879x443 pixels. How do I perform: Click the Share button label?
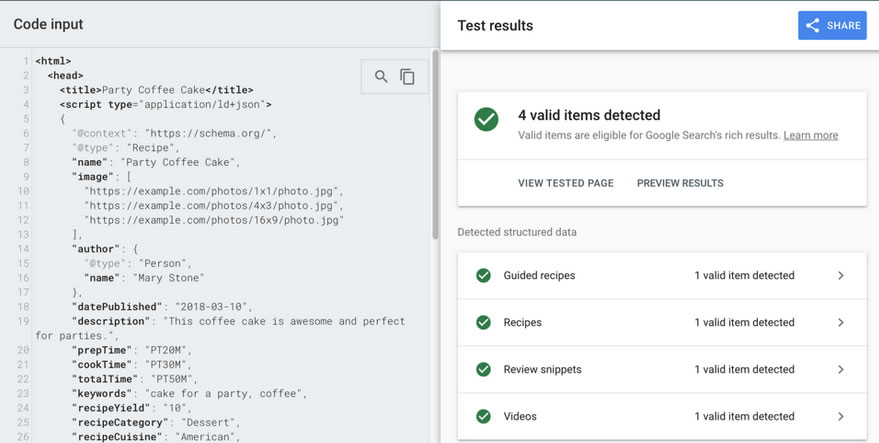843,26
